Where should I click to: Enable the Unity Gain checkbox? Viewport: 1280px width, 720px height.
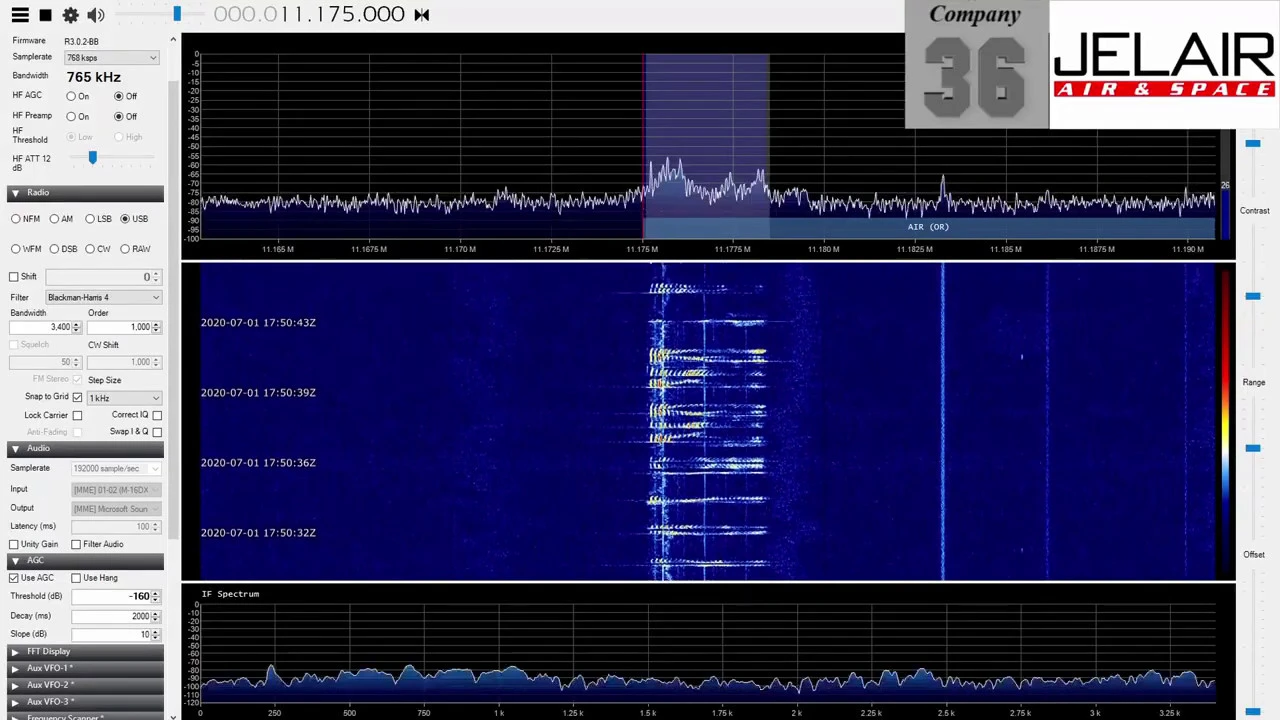point(14,544)
